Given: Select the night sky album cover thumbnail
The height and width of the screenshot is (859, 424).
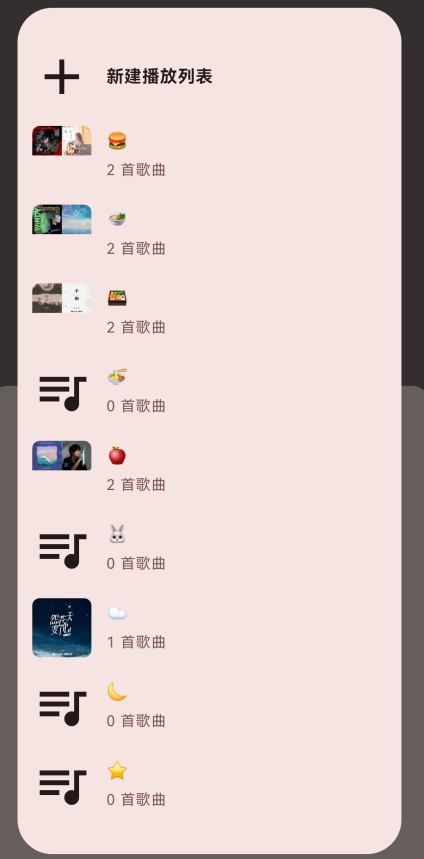Looking at the screenshot, I should [x=62, y=628].
